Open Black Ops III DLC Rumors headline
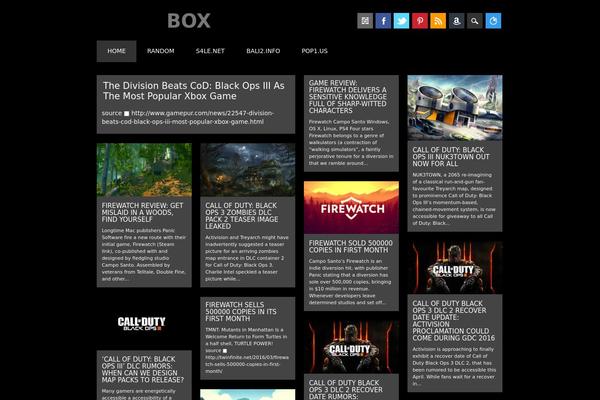This screenshot has width=600, height=400. click(143, 369)
